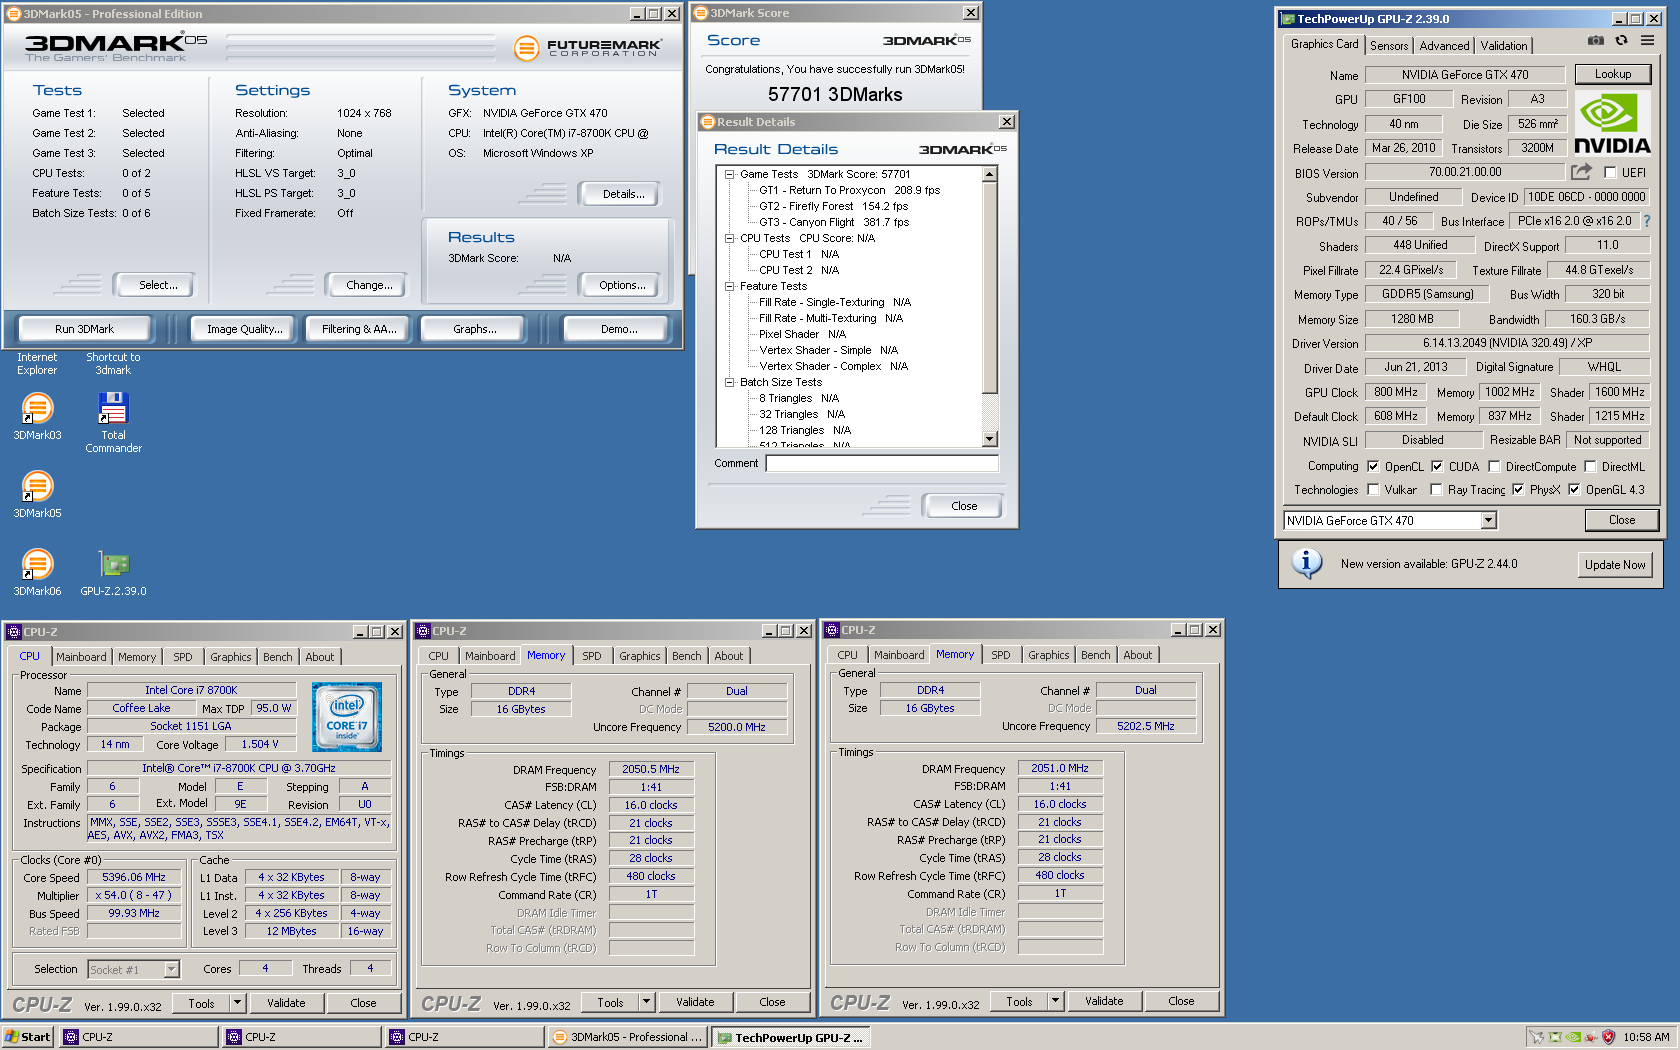
Task: Open Tools dropdown arrow in right CPU-Z window
Action: coord(1055,1000)
